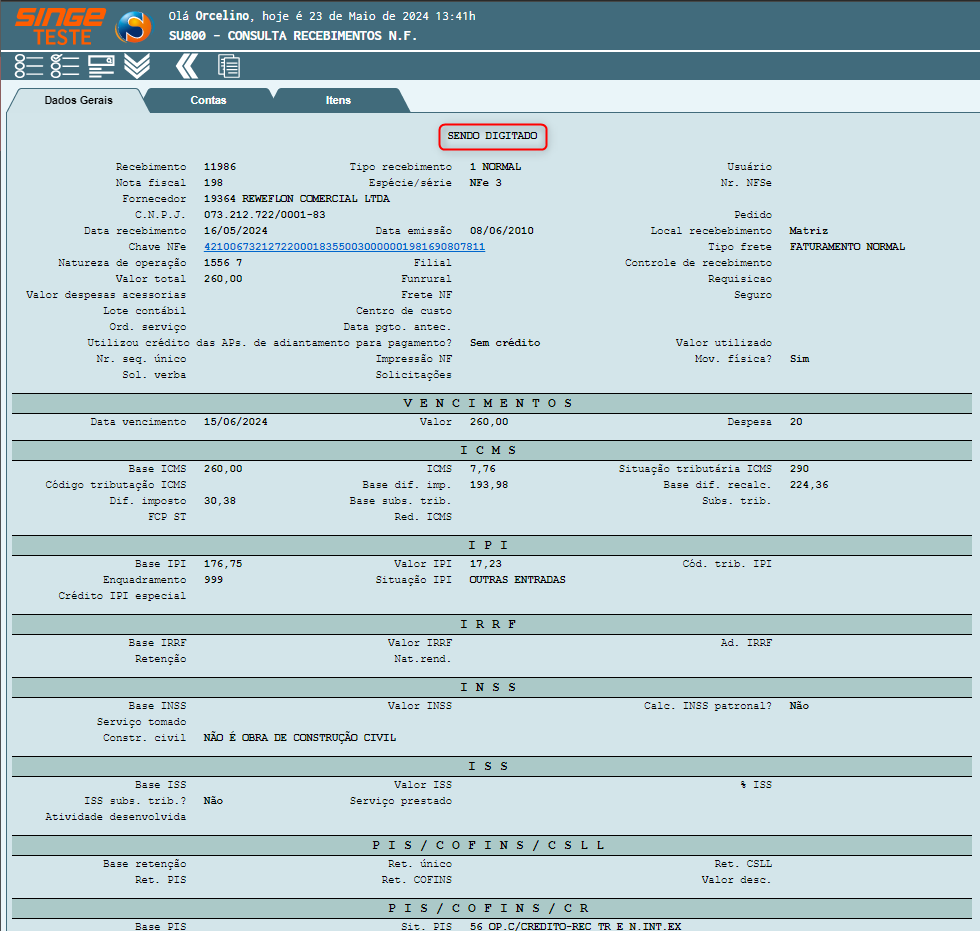Image resolution: width=980 pixels, height=931 pixels.
Task: Click the double left chevron back icon
Action: (x=187, y=66)
